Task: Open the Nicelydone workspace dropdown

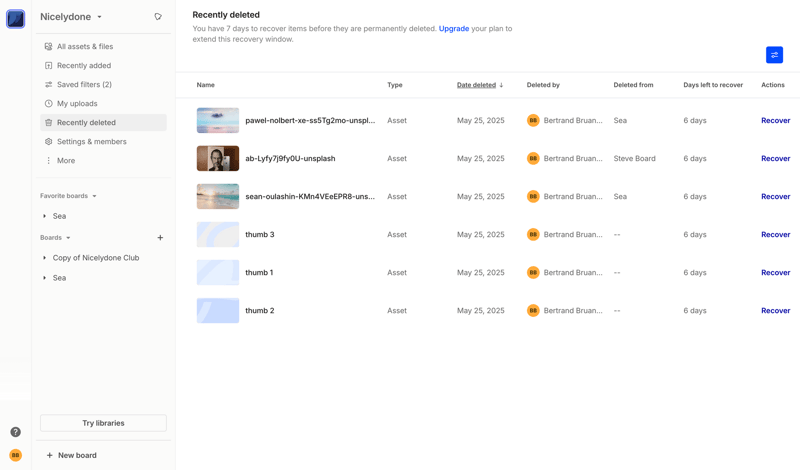Action: pos(71,17)
